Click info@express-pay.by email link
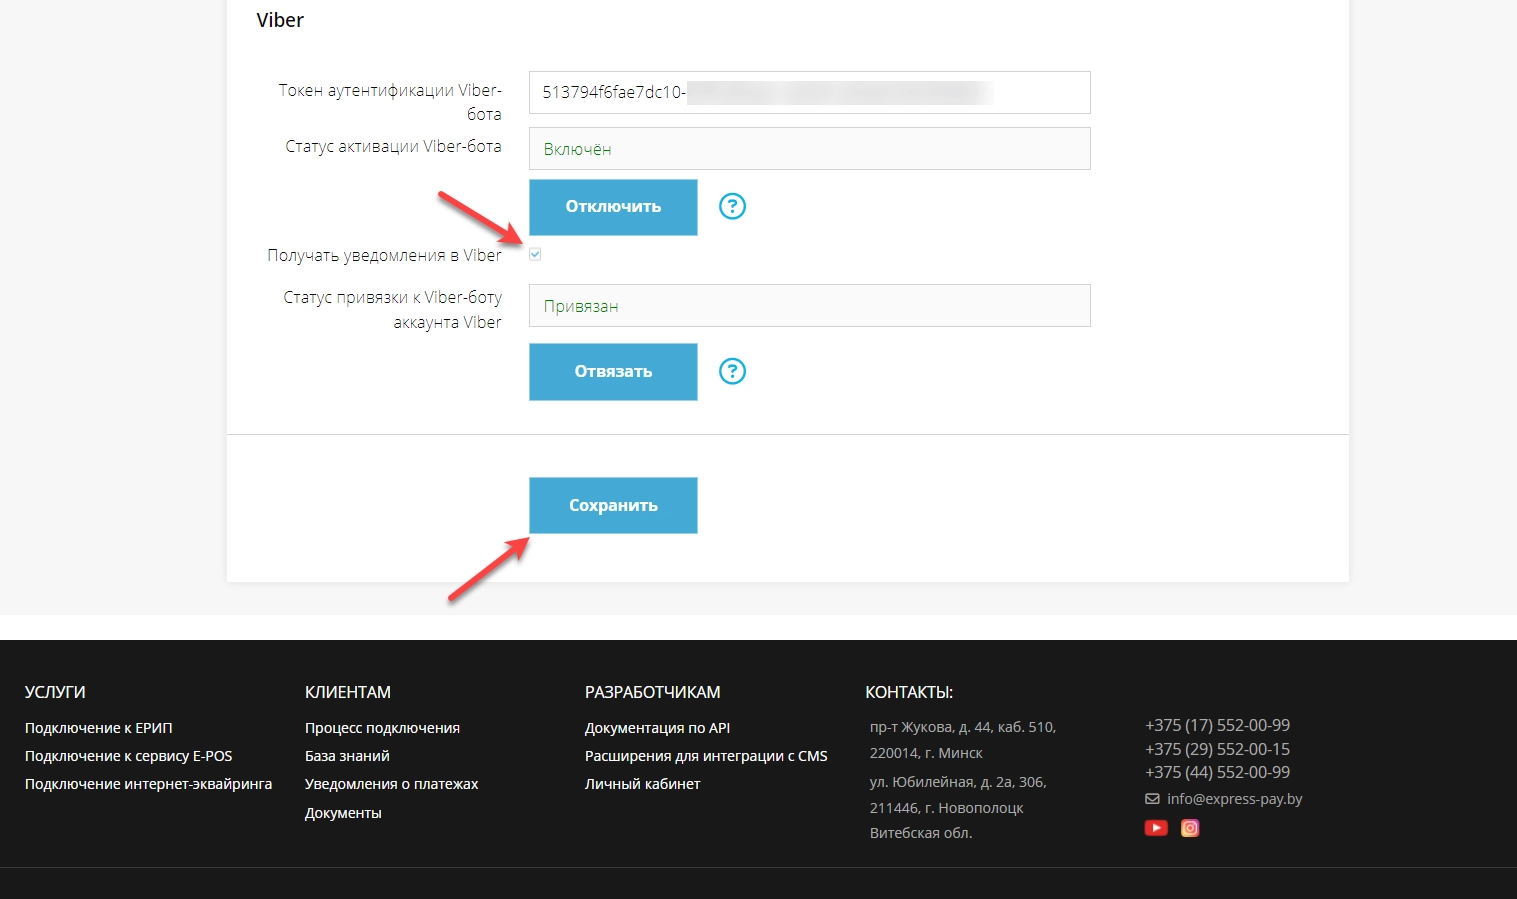 pos(1234,799)
